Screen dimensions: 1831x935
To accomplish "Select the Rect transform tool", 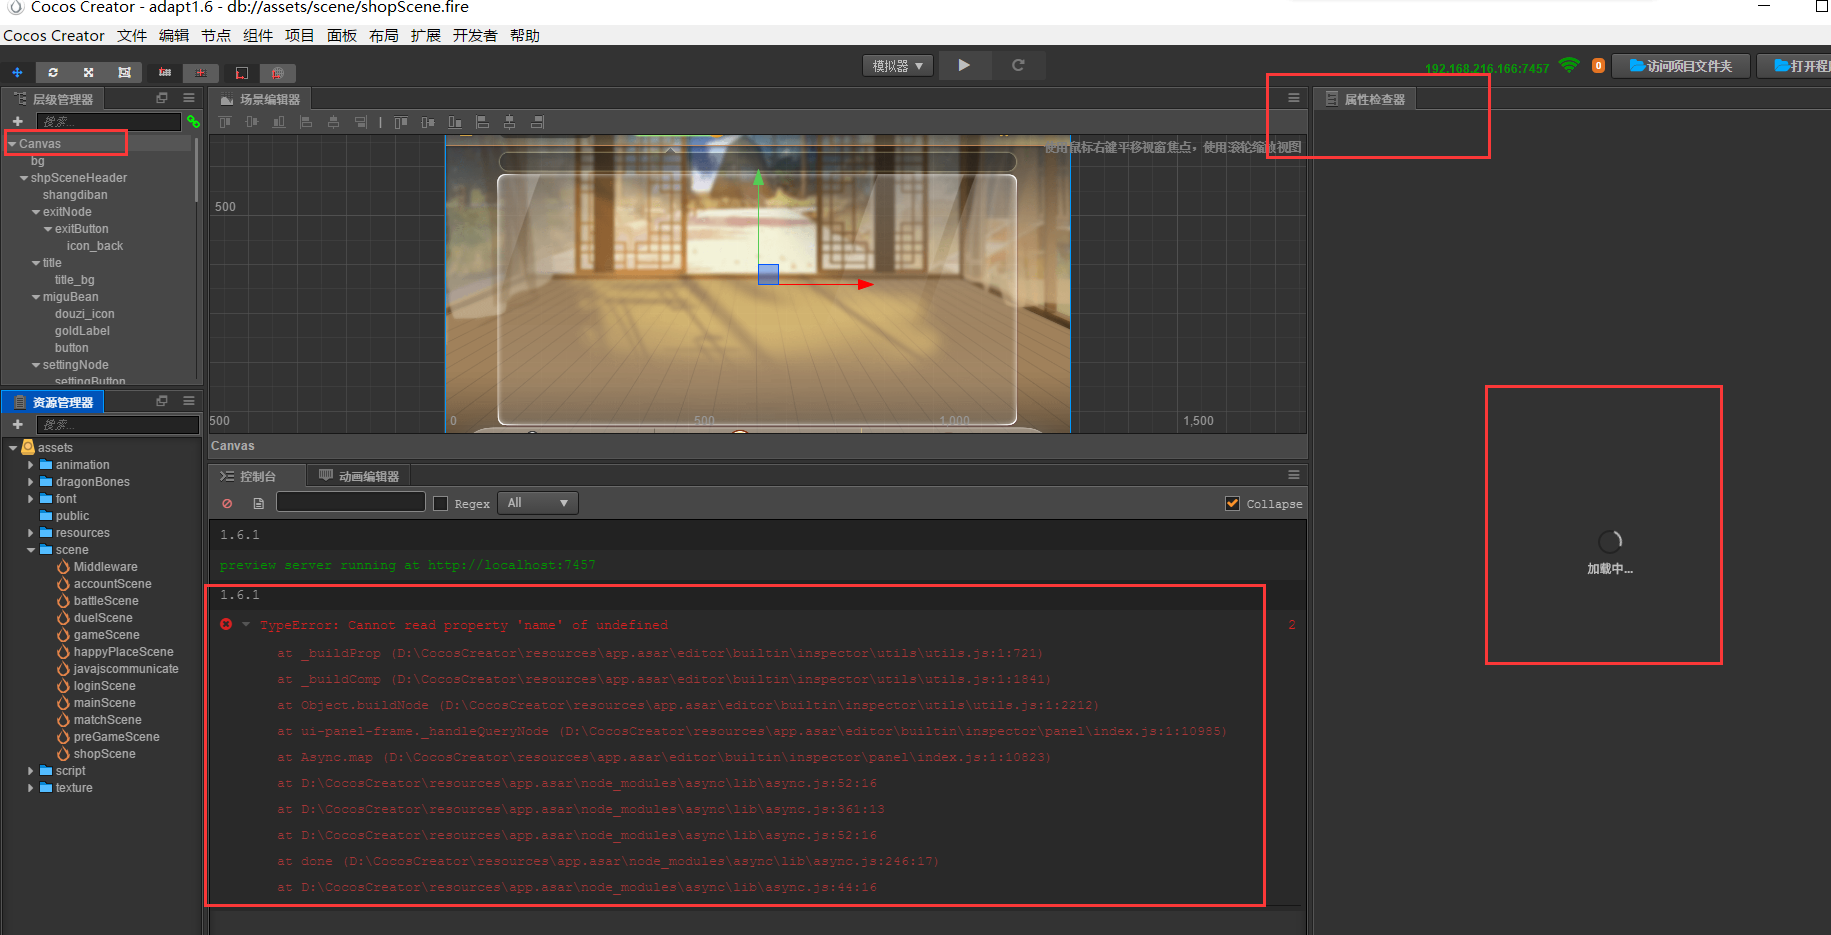I will coord(124,72).
